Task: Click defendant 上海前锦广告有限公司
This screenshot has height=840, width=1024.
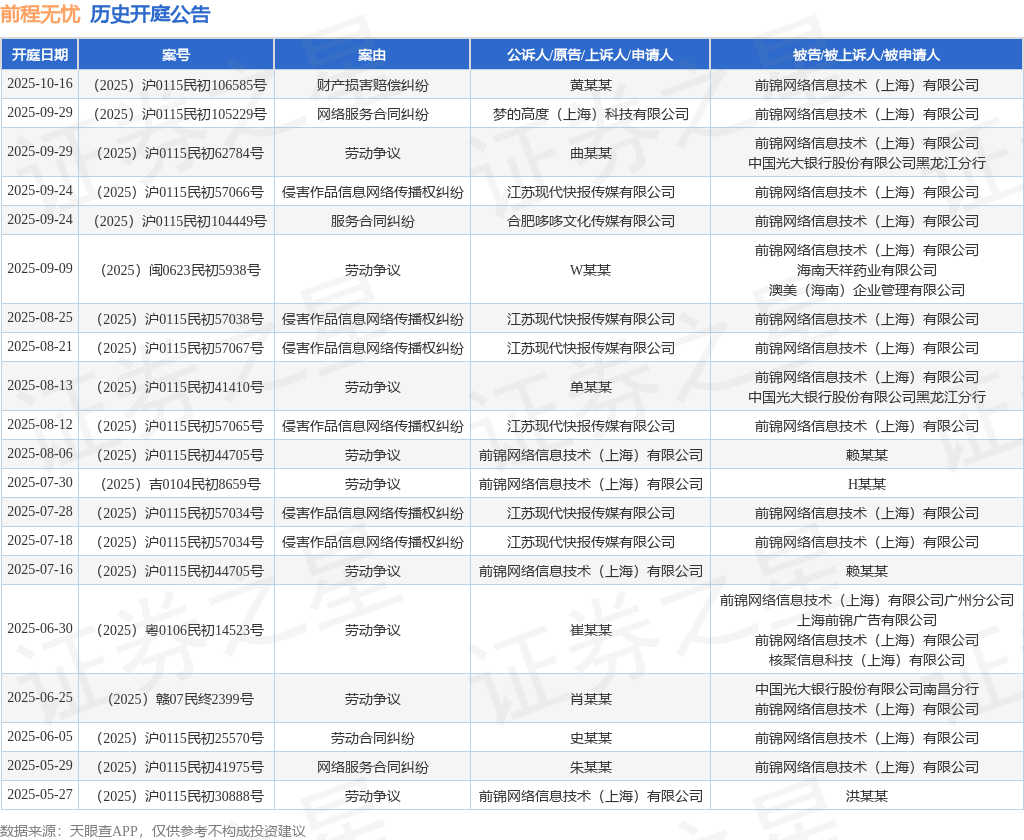Action: pos(867,620)
